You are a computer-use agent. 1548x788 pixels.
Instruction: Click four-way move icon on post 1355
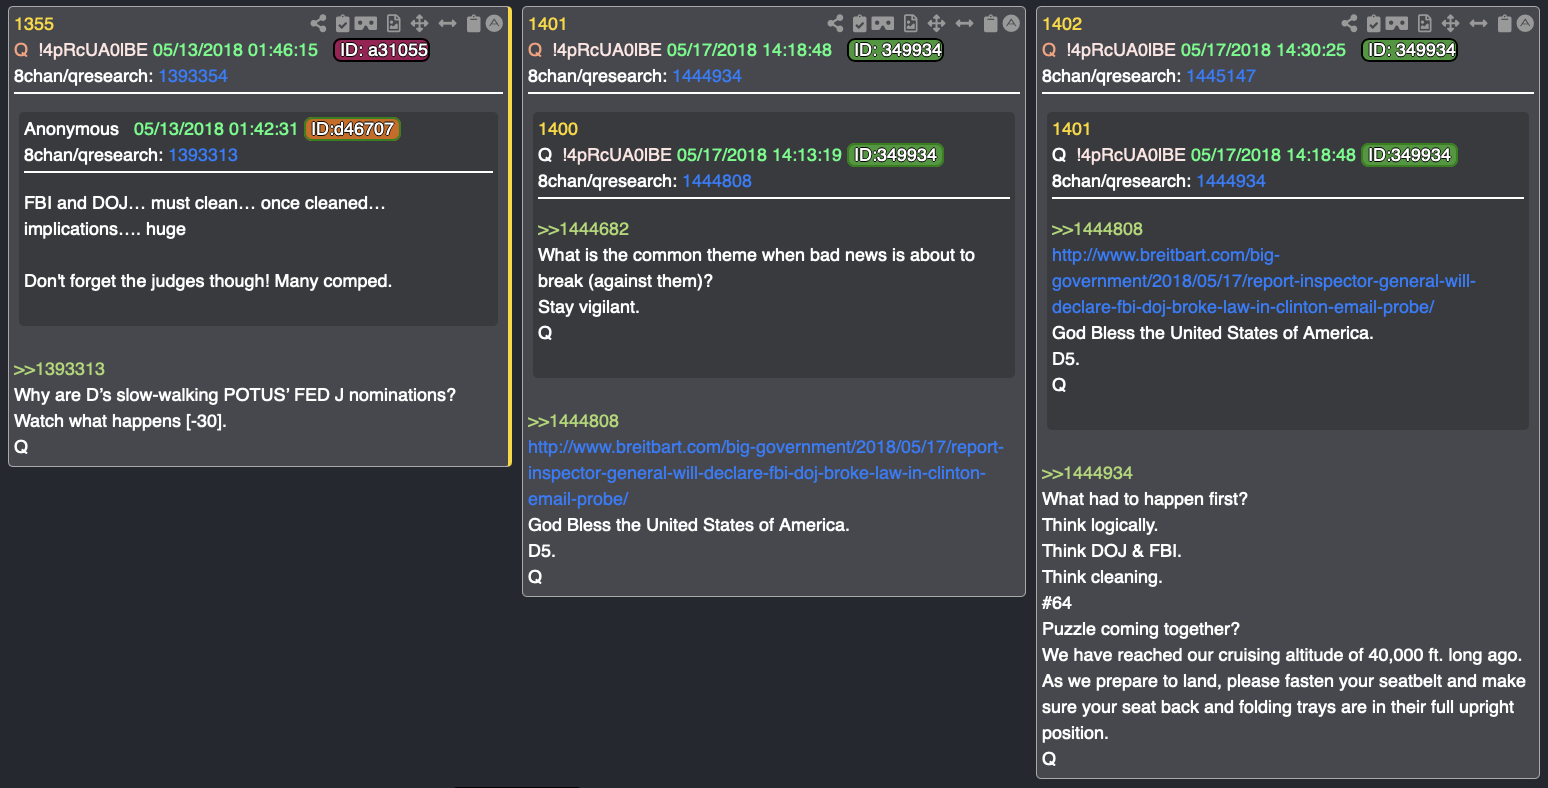click(420, 23)
